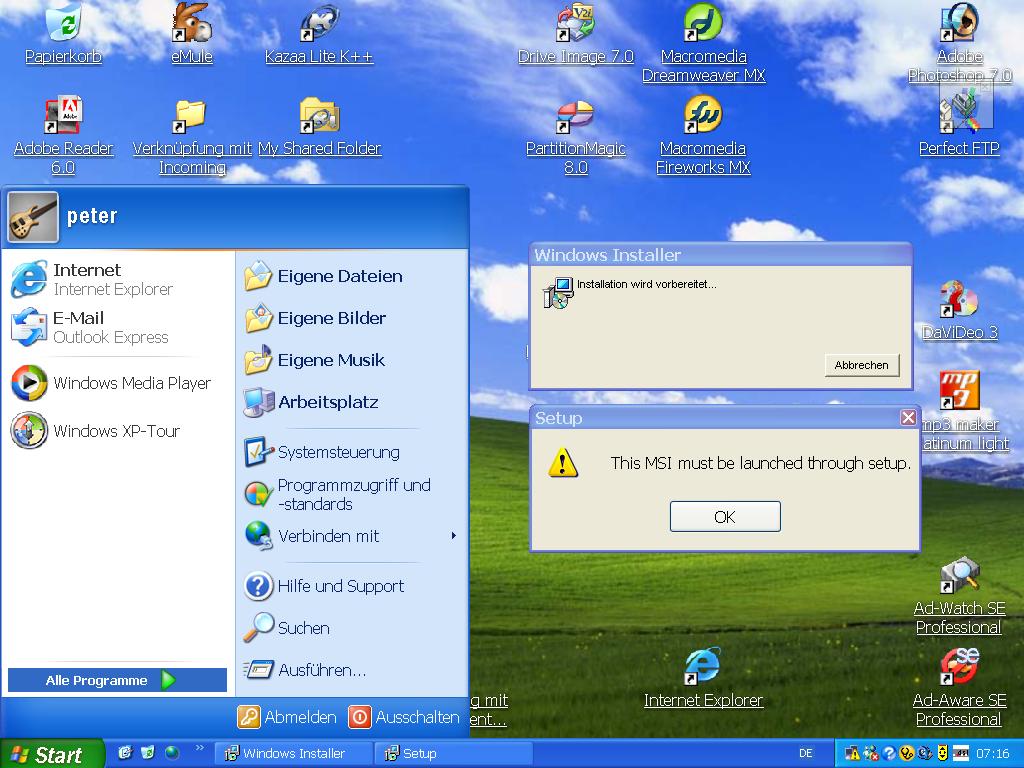1024x768 pixels.
Task: Click Abbrechen in Windows Installer dialog
Action: click(861, 365)
